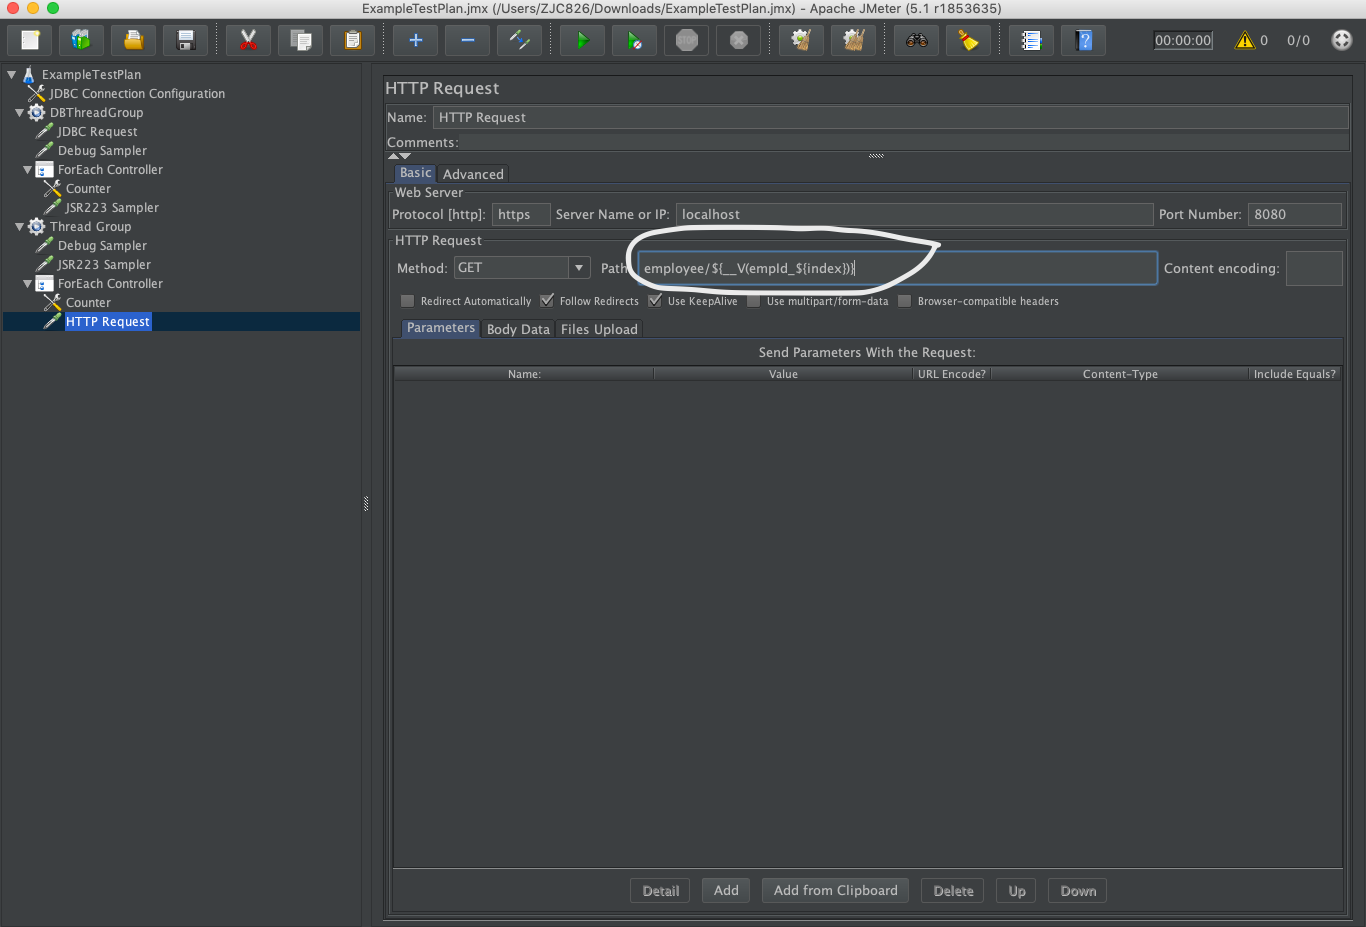The image size is (1366, 927).
Task: Click the URL Encode? column header
Action: [952, 374]
